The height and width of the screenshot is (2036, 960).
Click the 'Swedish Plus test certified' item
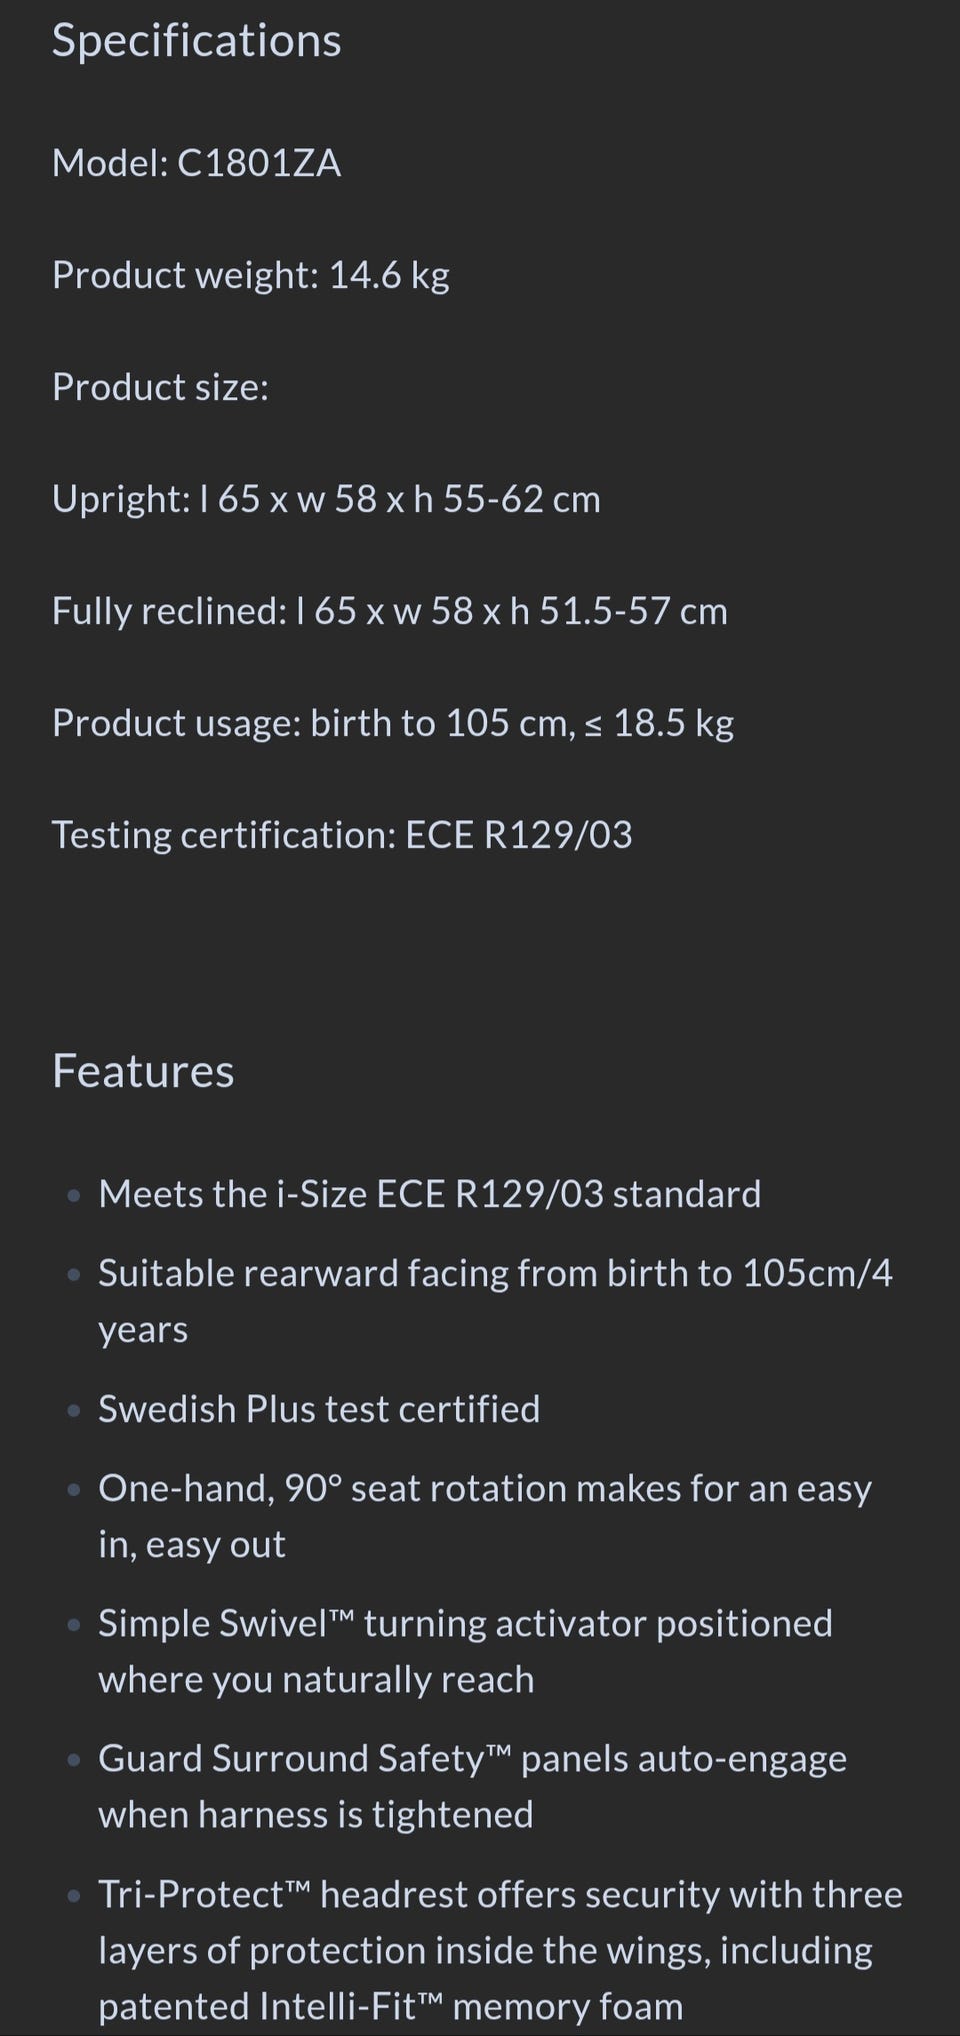(x=319, y=1409)
